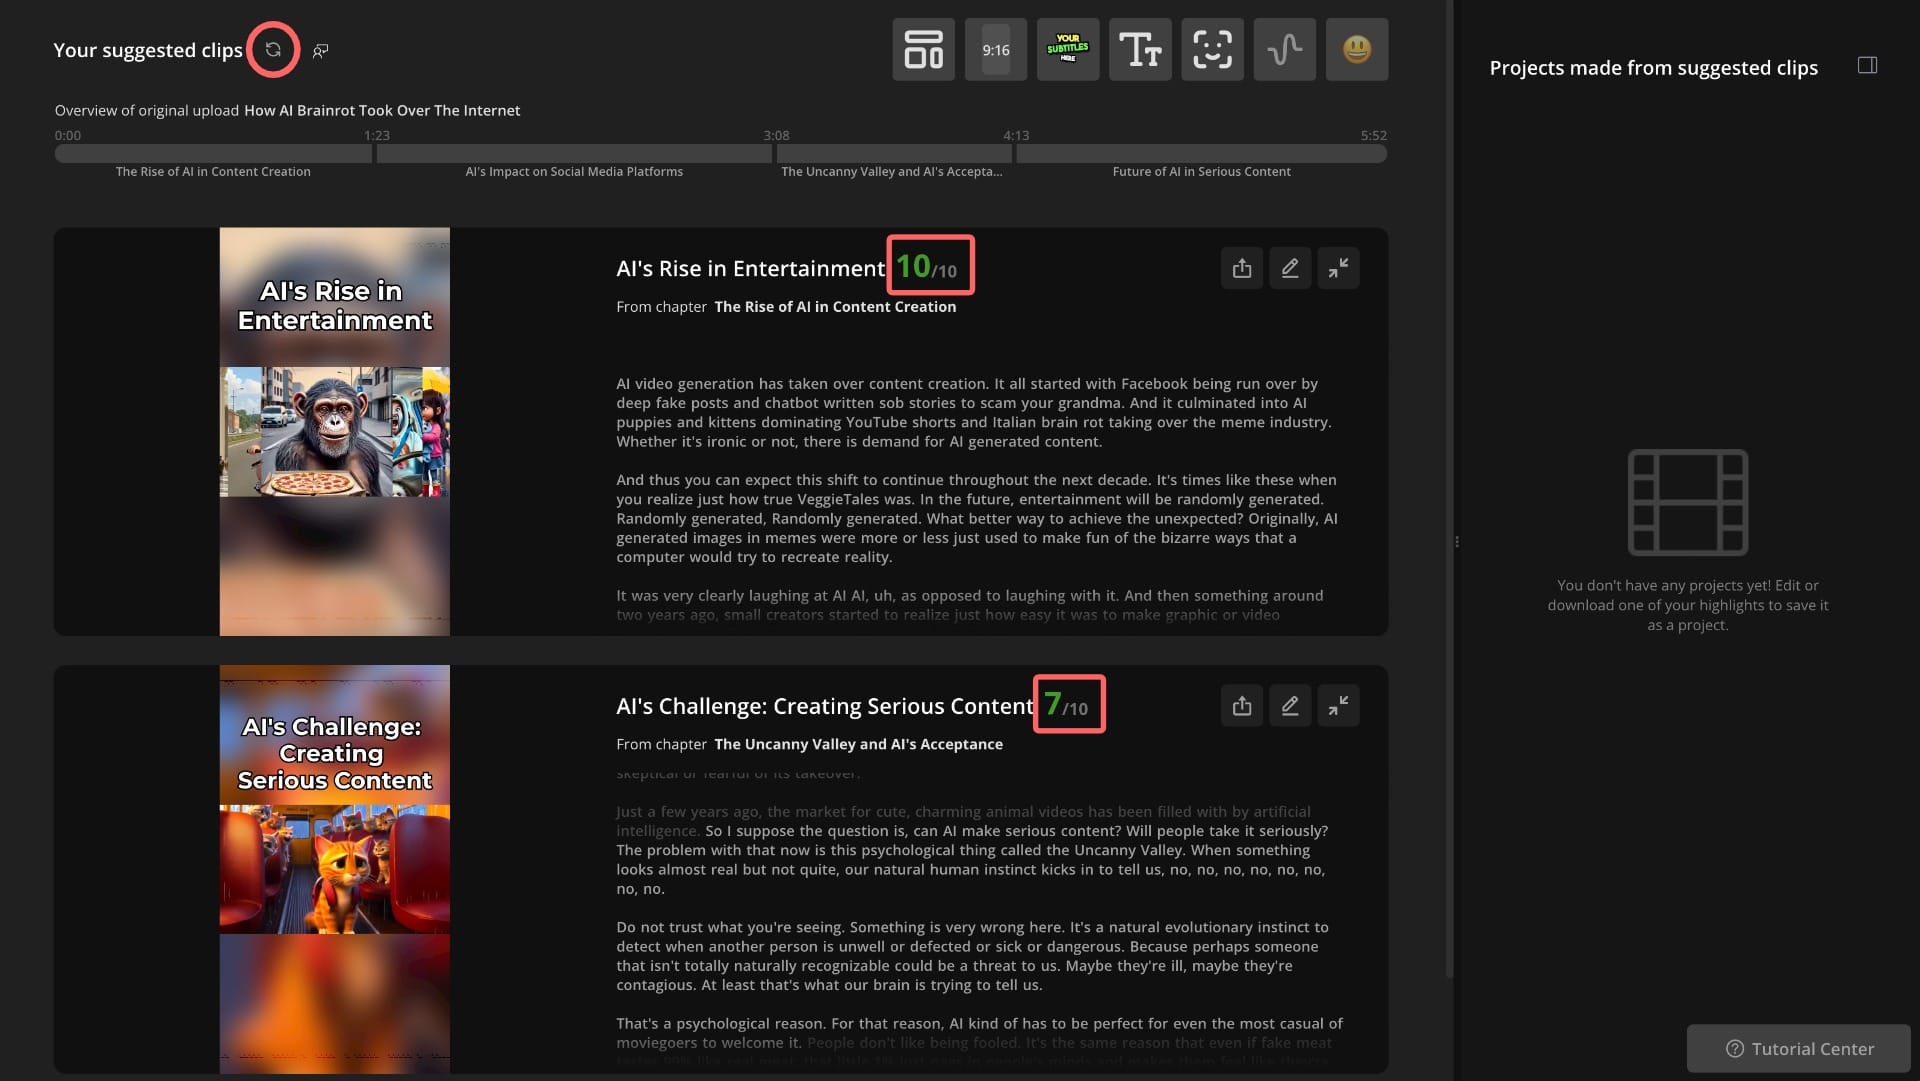This screenshot has height=1081, width=1920.
Task: Enable face tracking icon
Action: point(1211,49)
